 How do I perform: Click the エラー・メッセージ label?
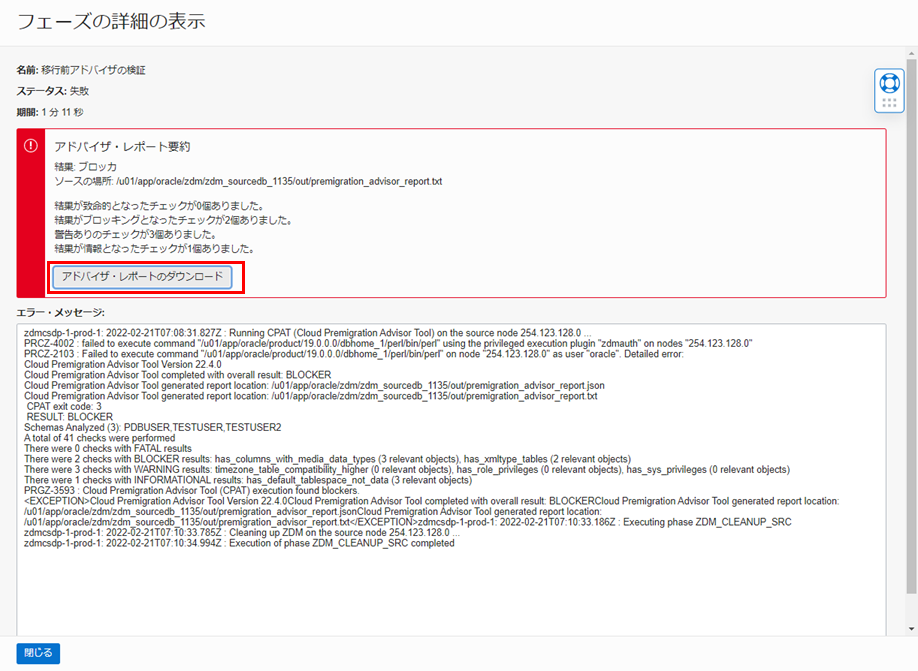point(60,312)
